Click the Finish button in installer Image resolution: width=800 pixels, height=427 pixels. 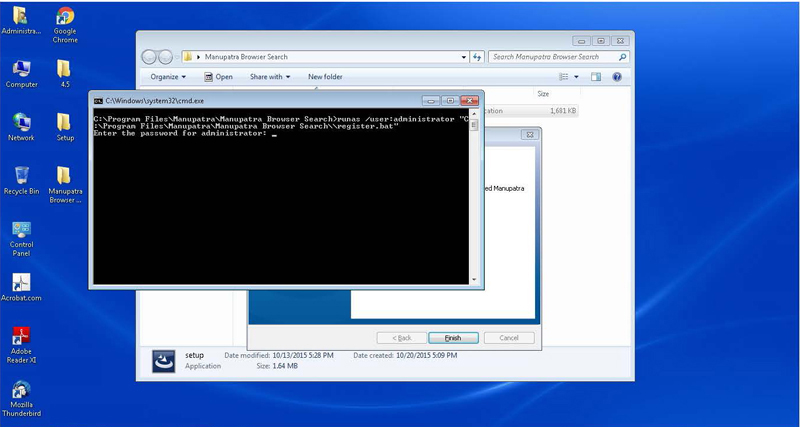coord(453,338)
